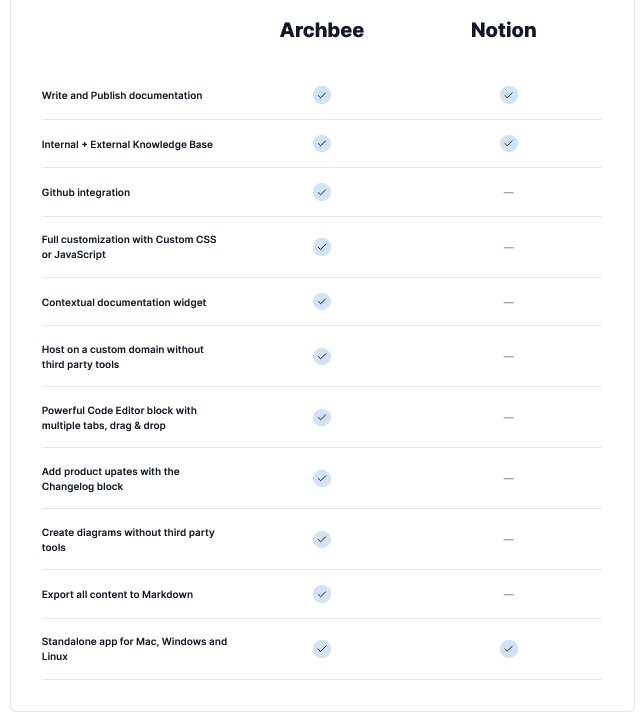Click Archbee checkmark for Write and Publish documentation
The width and height of the screenshot is (642, 725).
pos(322,95)
